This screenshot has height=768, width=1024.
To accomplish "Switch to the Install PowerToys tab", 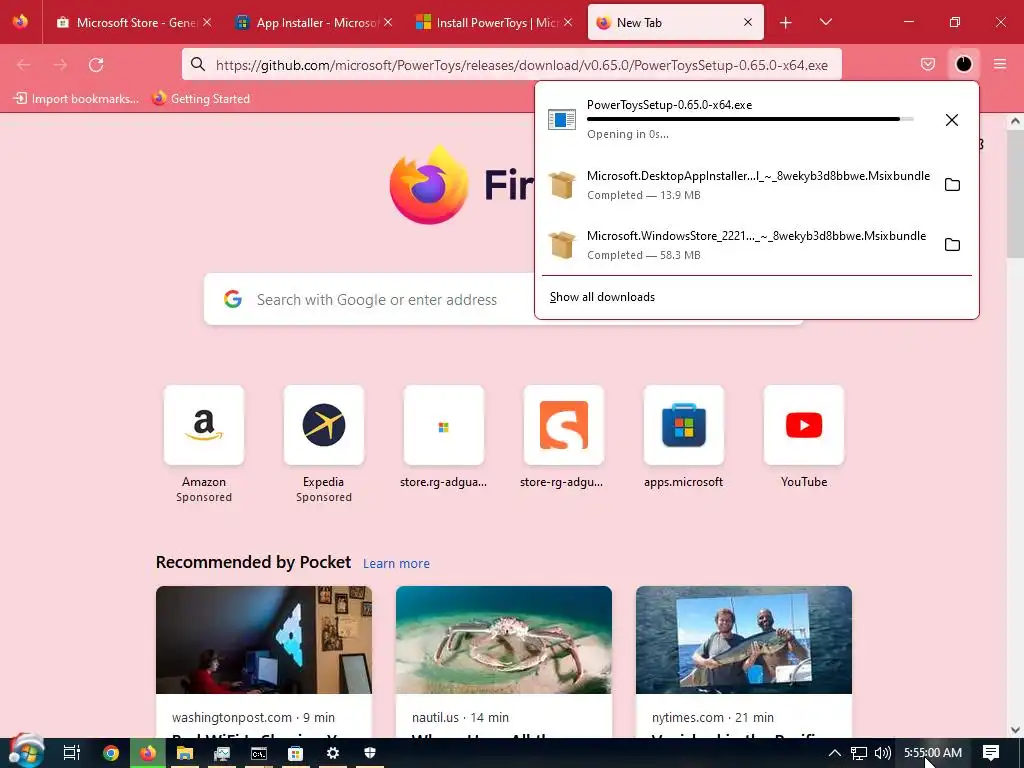I will [x=494, y=22].
